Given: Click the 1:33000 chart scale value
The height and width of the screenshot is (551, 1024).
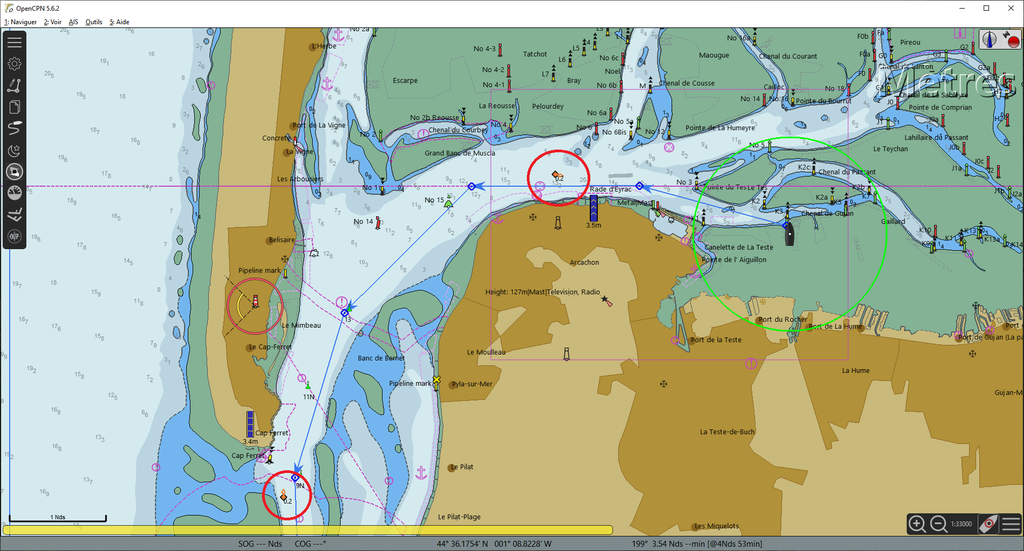Looking at the screenshot, I should click(x=961, y=524).
